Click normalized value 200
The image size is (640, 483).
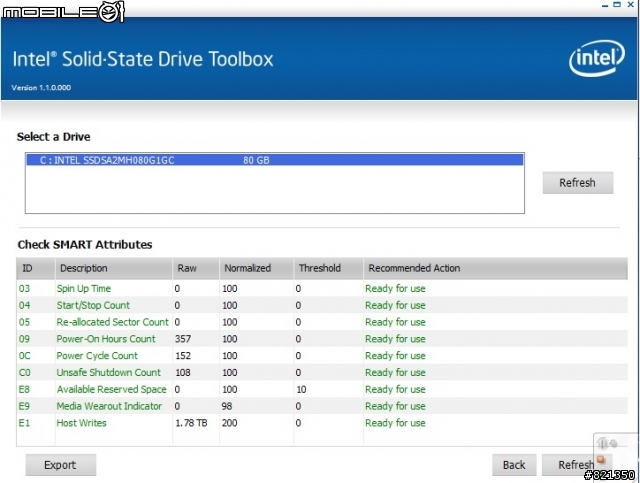pyautogui.click(x=229, y=423)
